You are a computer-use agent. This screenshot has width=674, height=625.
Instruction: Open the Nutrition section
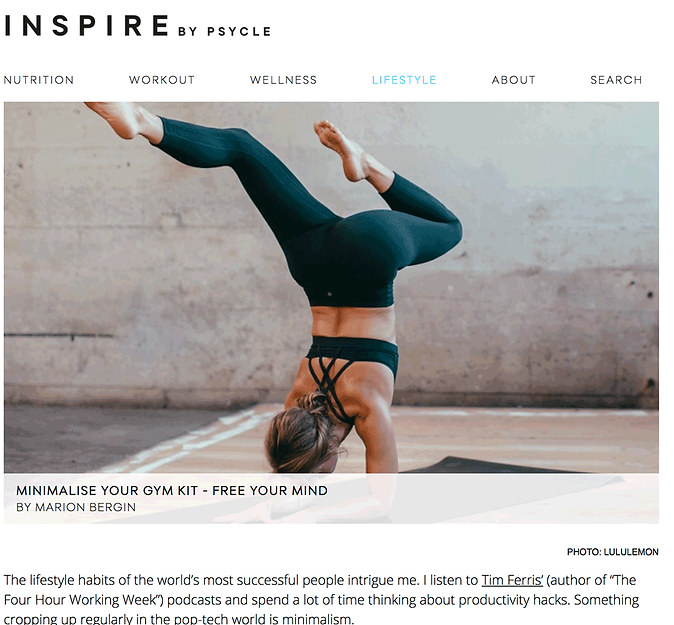coord(39,80)
